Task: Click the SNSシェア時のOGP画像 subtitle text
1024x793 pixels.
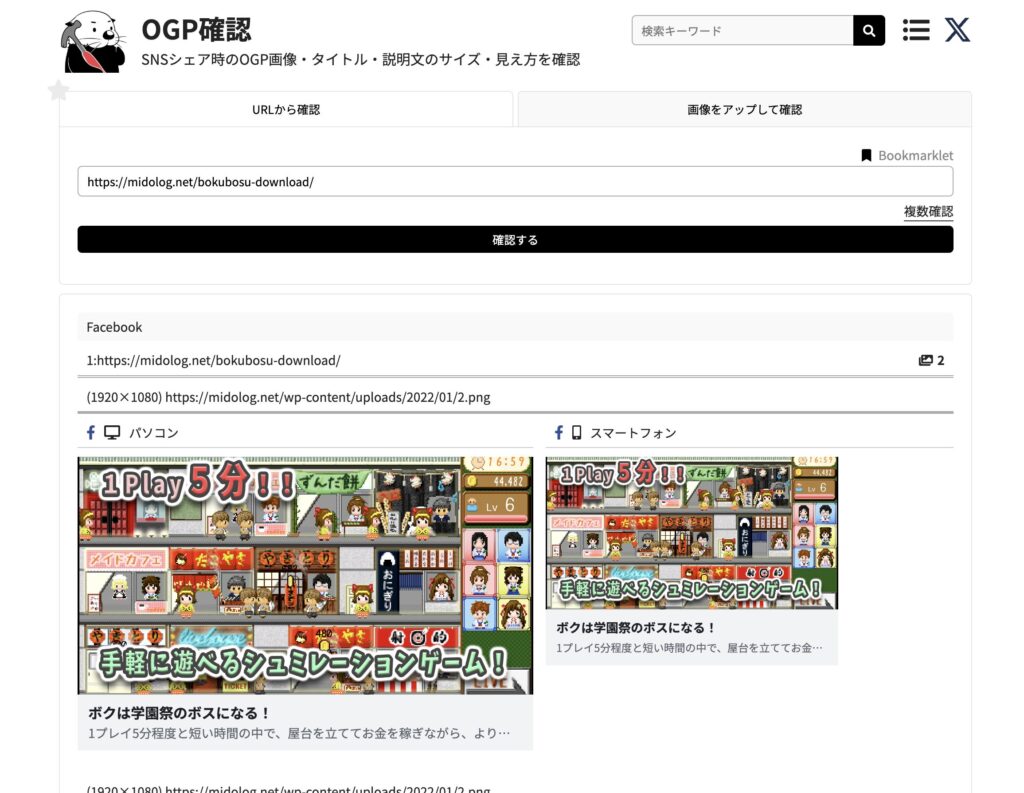Action: [360, 59]
